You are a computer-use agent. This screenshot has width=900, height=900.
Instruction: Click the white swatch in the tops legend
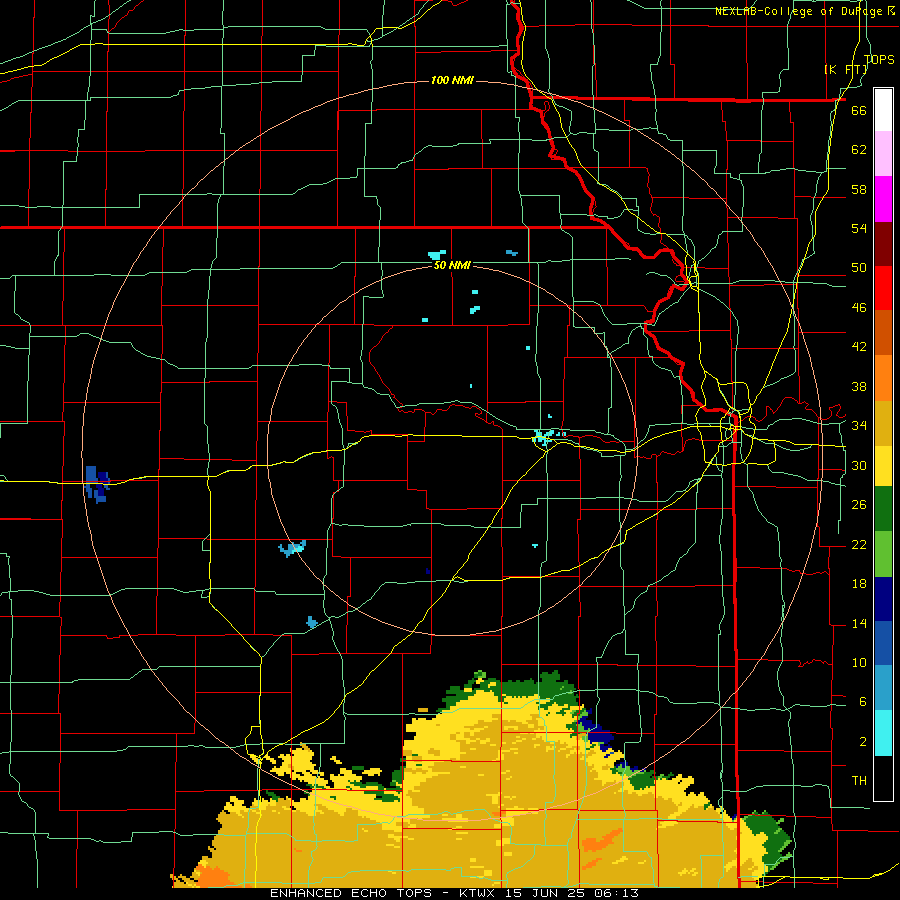883,110
